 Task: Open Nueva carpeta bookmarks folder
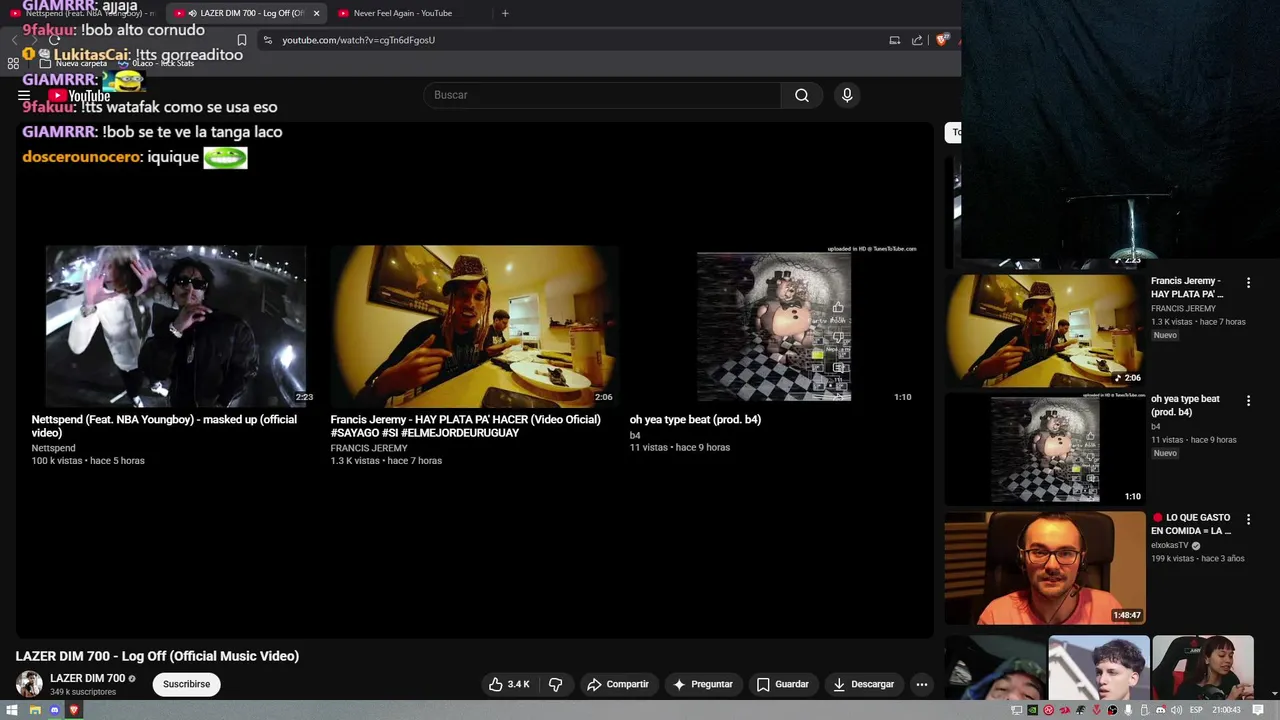(x=73, y=63)
